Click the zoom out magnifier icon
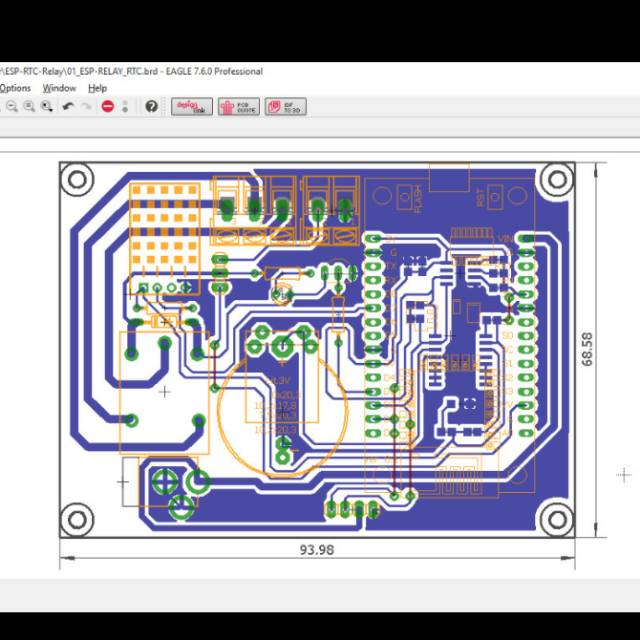 (12, 107)
